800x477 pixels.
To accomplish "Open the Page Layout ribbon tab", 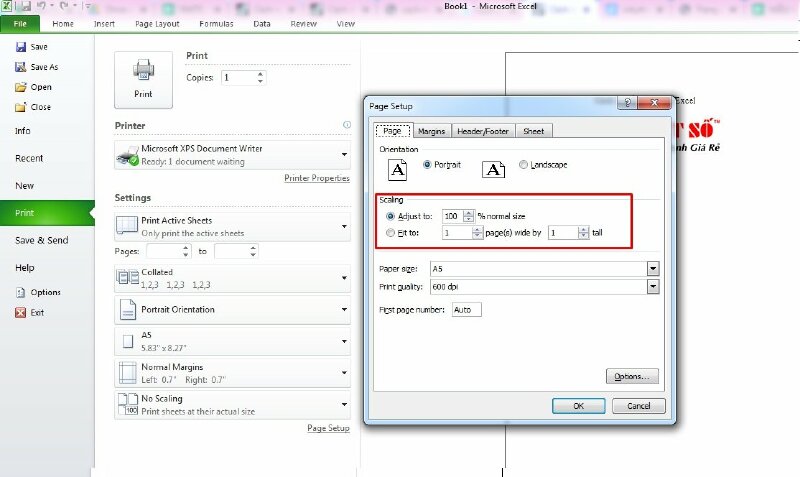I will coord(157,24).
